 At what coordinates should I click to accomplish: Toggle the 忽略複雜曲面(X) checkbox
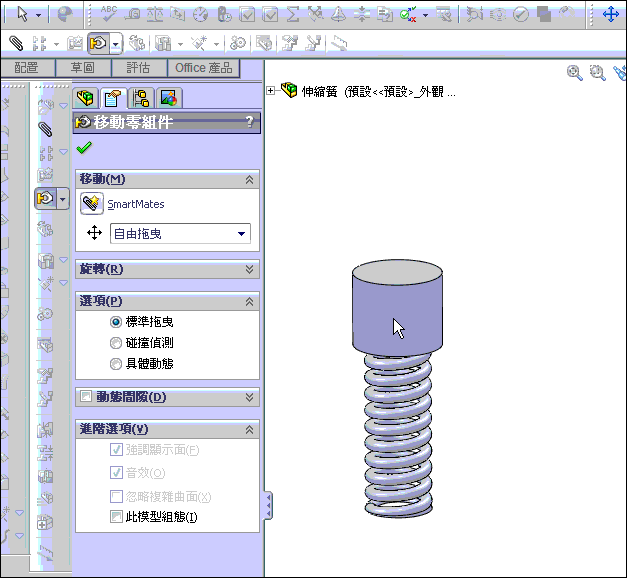click(x=116, y=496)
